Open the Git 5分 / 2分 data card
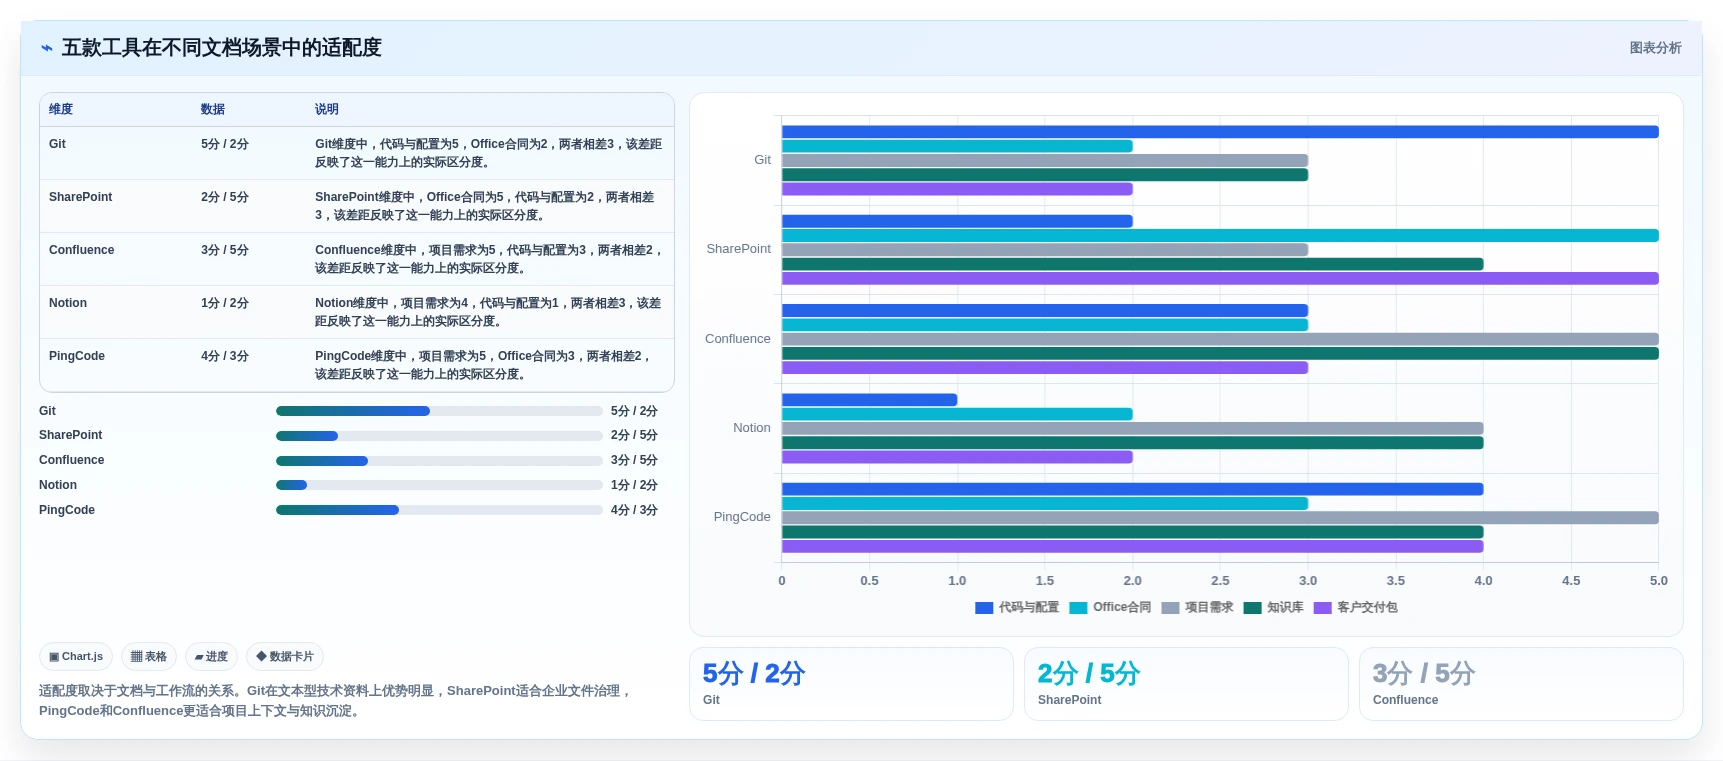The image size is (1723, 761). tap(851, 684)
